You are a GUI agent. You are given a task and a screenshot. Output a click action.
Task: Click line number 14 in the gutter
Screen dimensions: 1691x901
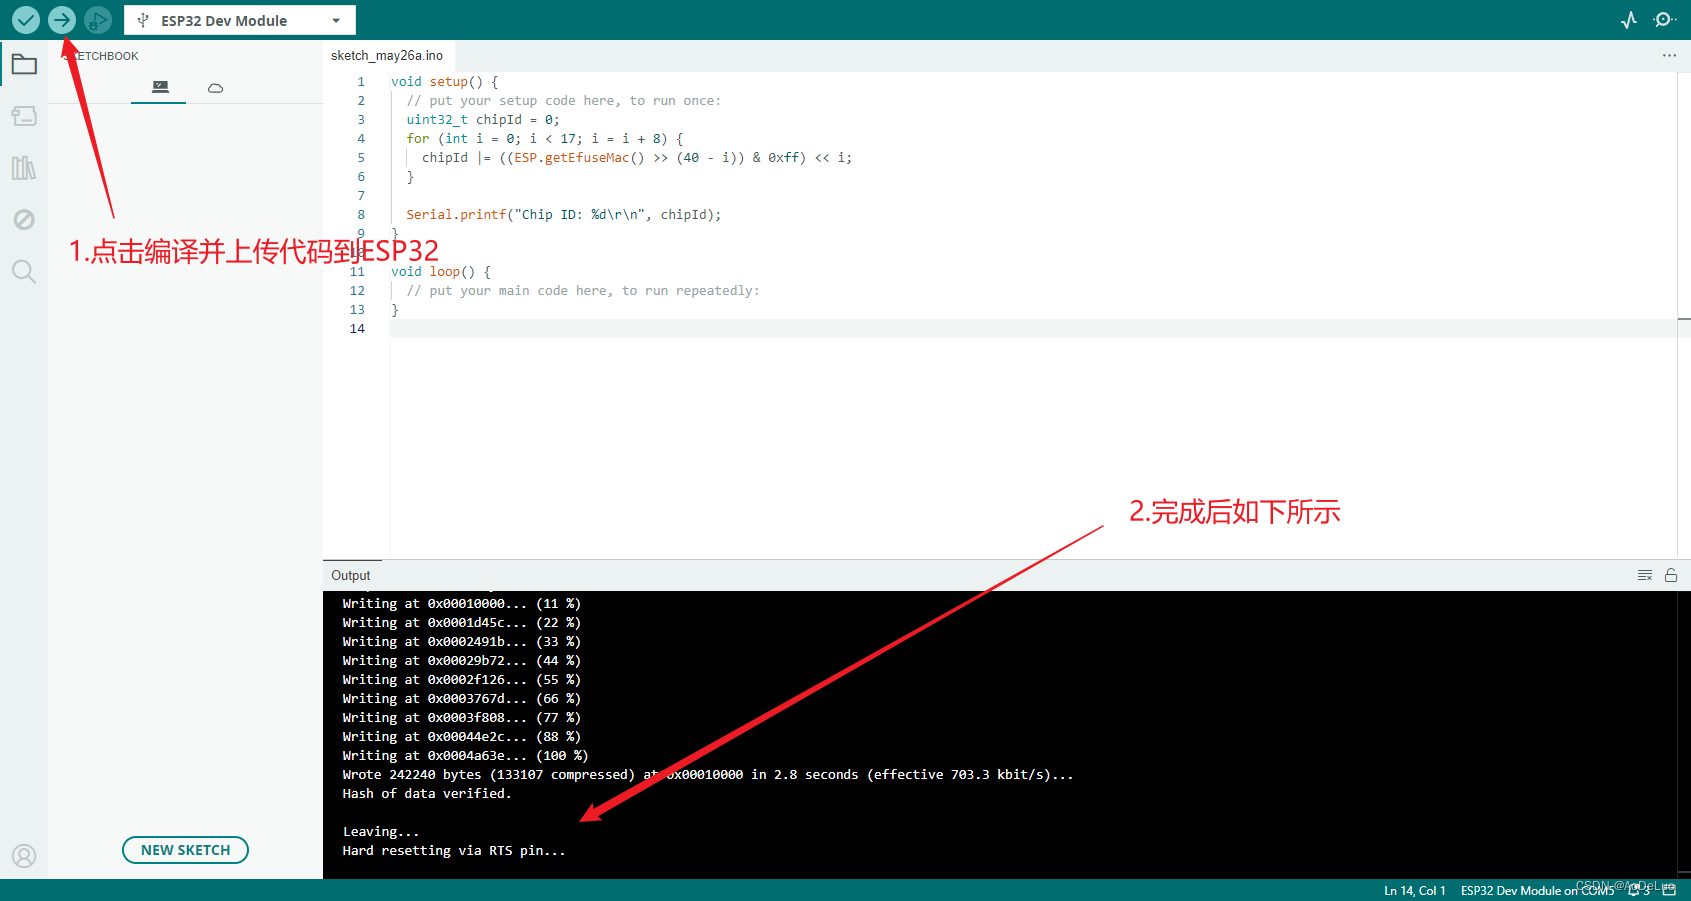click(357, 328)
